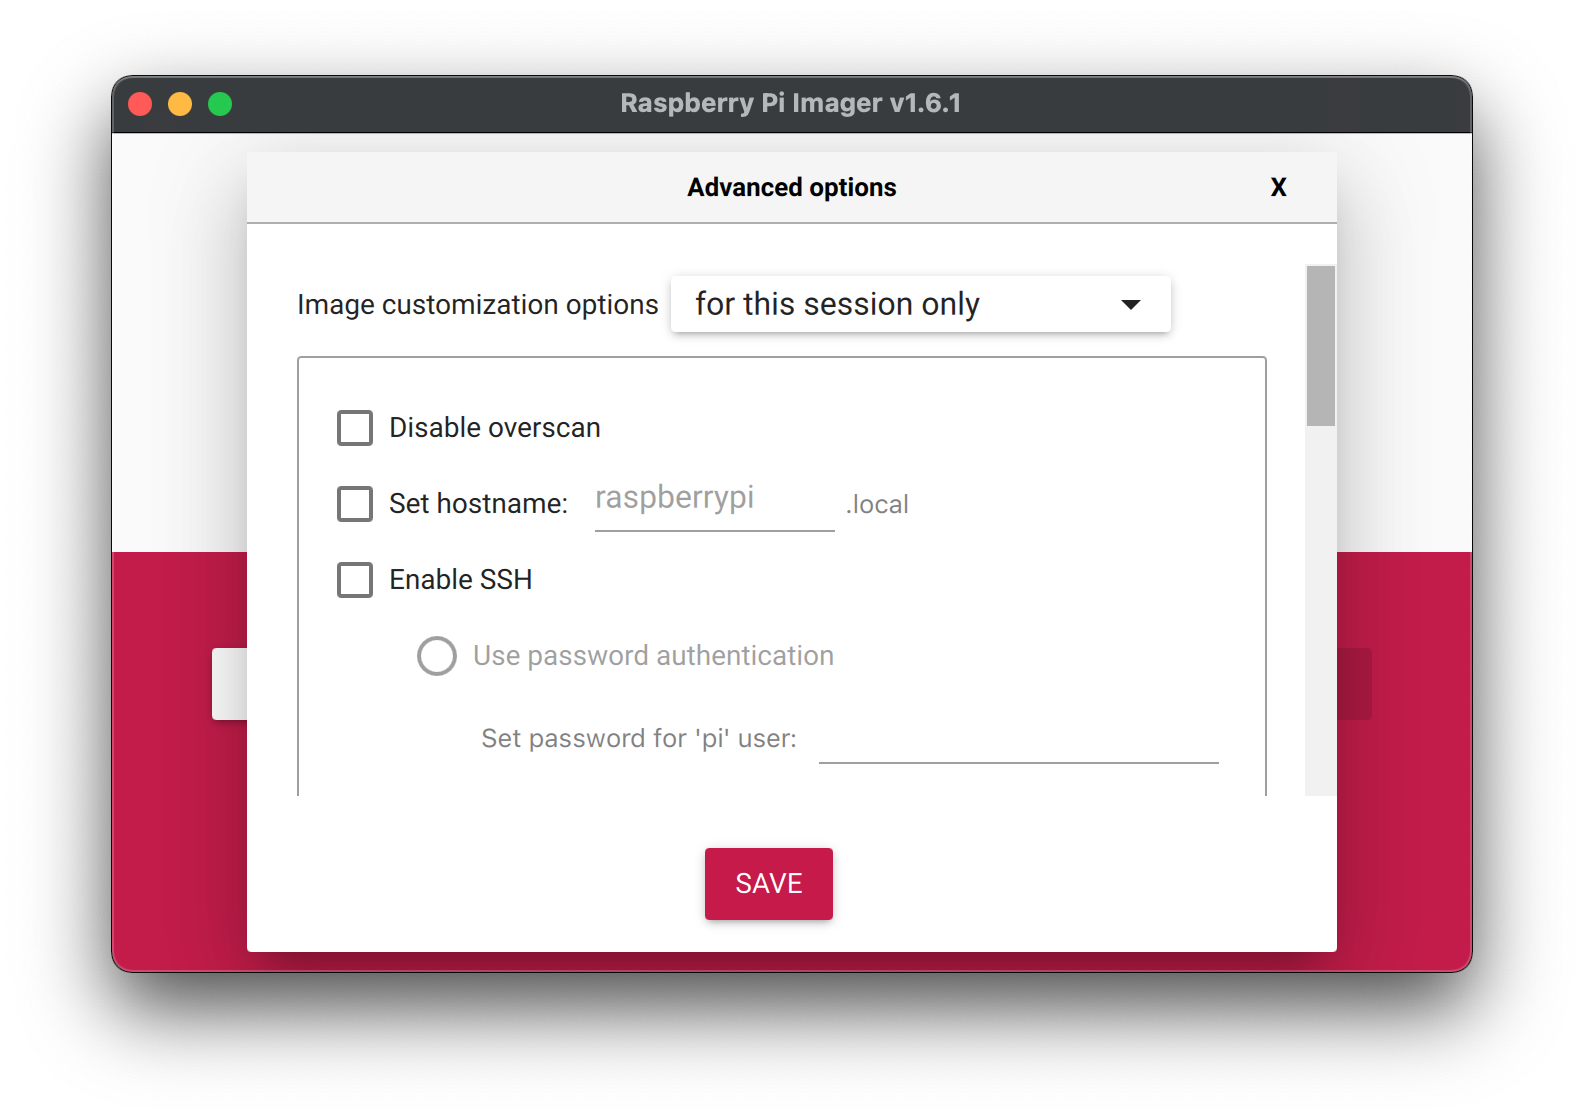Click the '.local' hostname suffix text
Screen dimensions: 1584x1120
[x=877, y=505]
